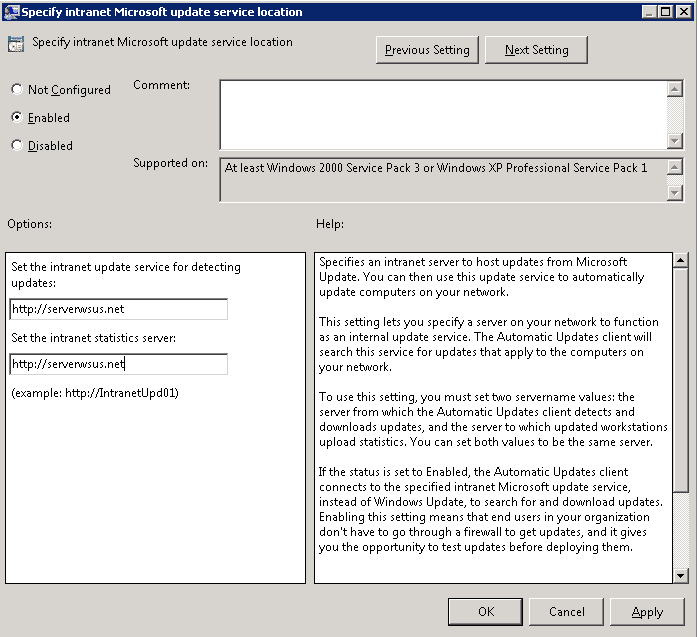This screenshot has height=637, width=697.
Task: Click the Help pane scroll up arrow
Action: (681, 260)
